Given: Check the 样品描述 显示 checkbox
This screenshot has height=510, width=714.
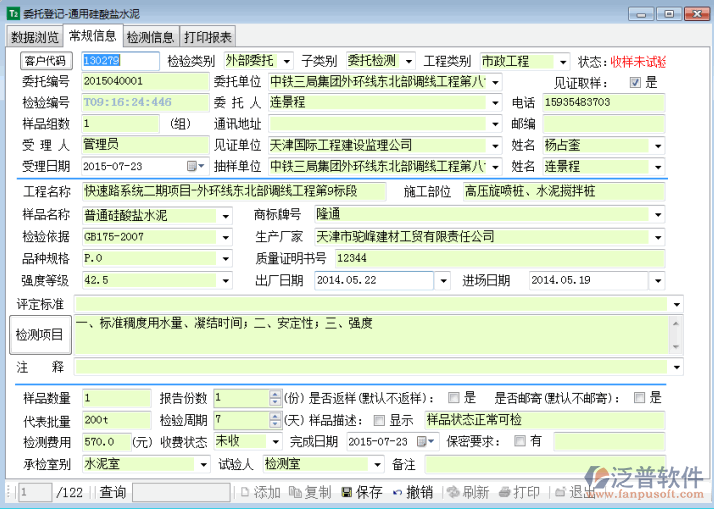Looking at the screenshot, I should pos(379,419).
